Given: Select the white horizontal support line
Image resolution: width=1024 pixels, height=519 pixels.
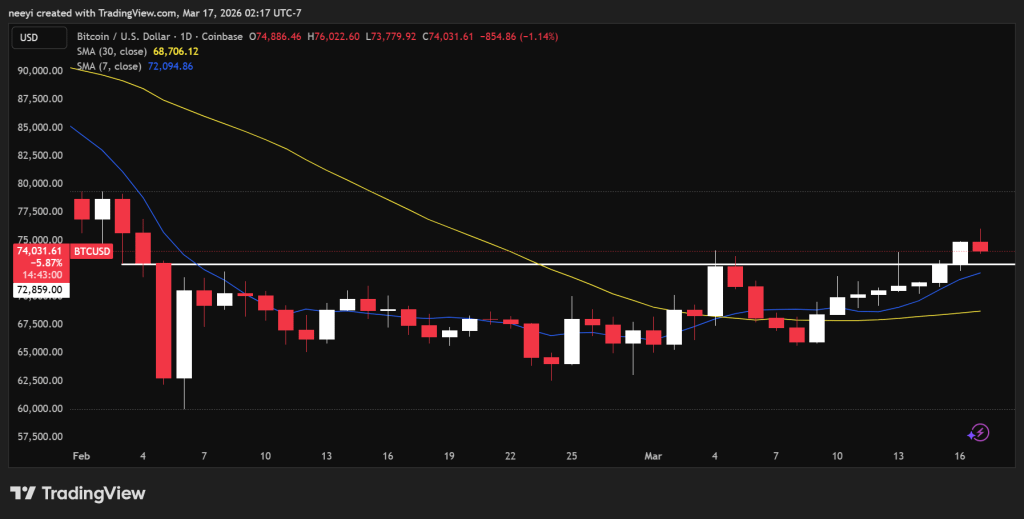Looking at the screenshot, I should tap(568, 264).
